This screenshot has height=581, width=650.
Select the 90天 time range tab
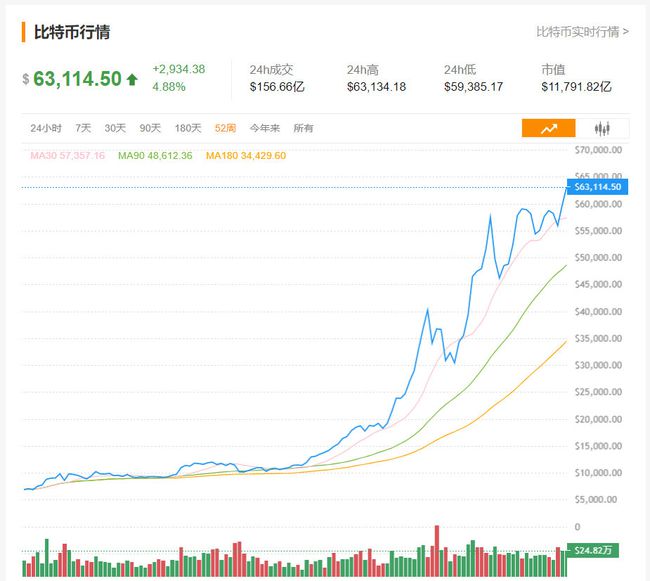150,128
